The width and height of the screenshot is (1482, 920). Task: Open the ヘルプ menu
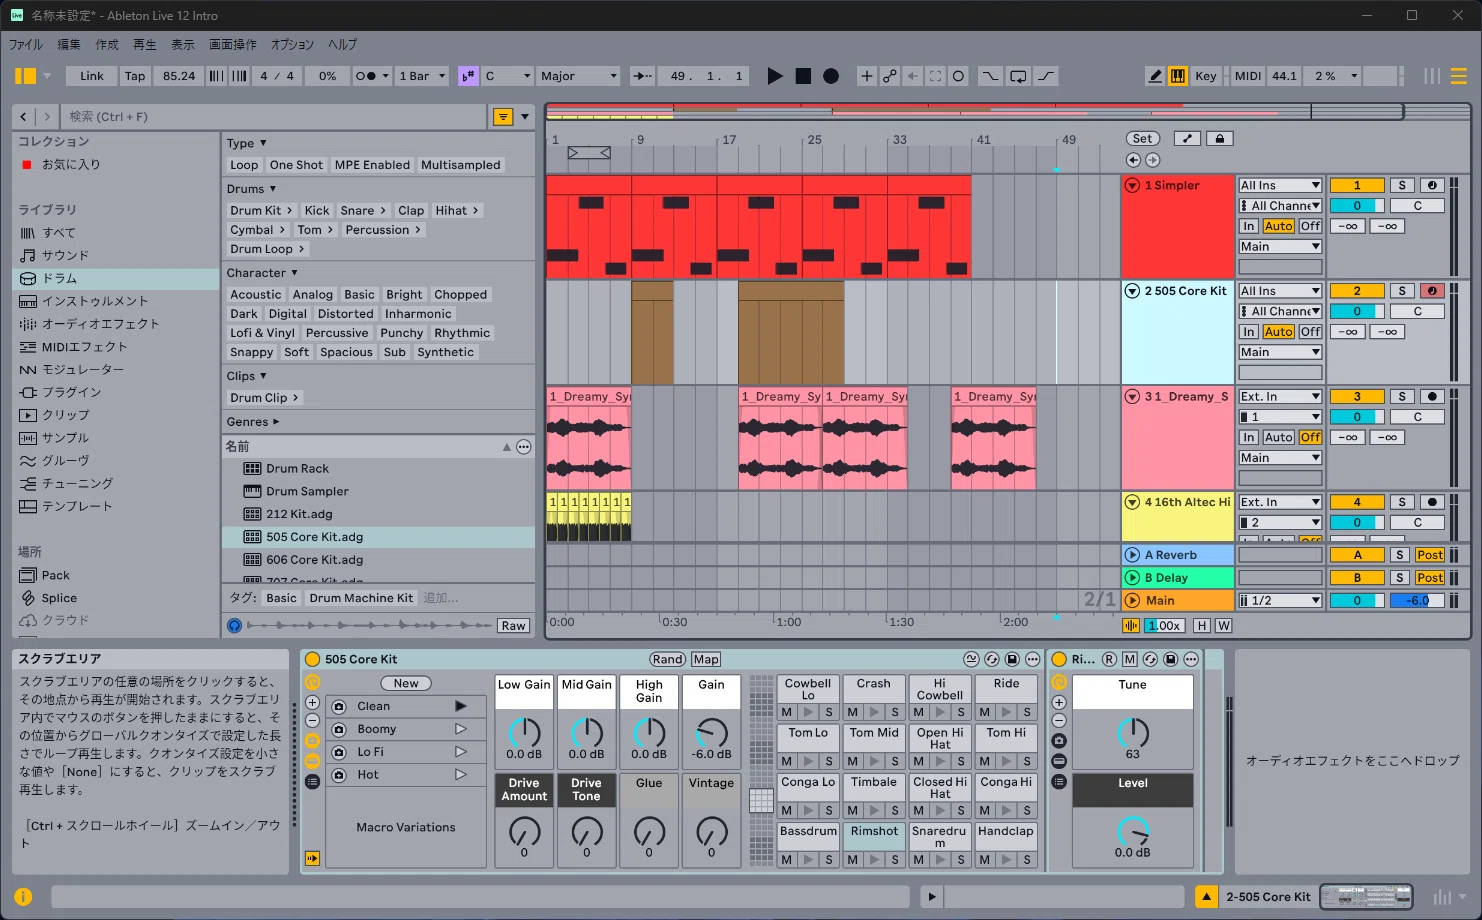(x=342, y=45)
